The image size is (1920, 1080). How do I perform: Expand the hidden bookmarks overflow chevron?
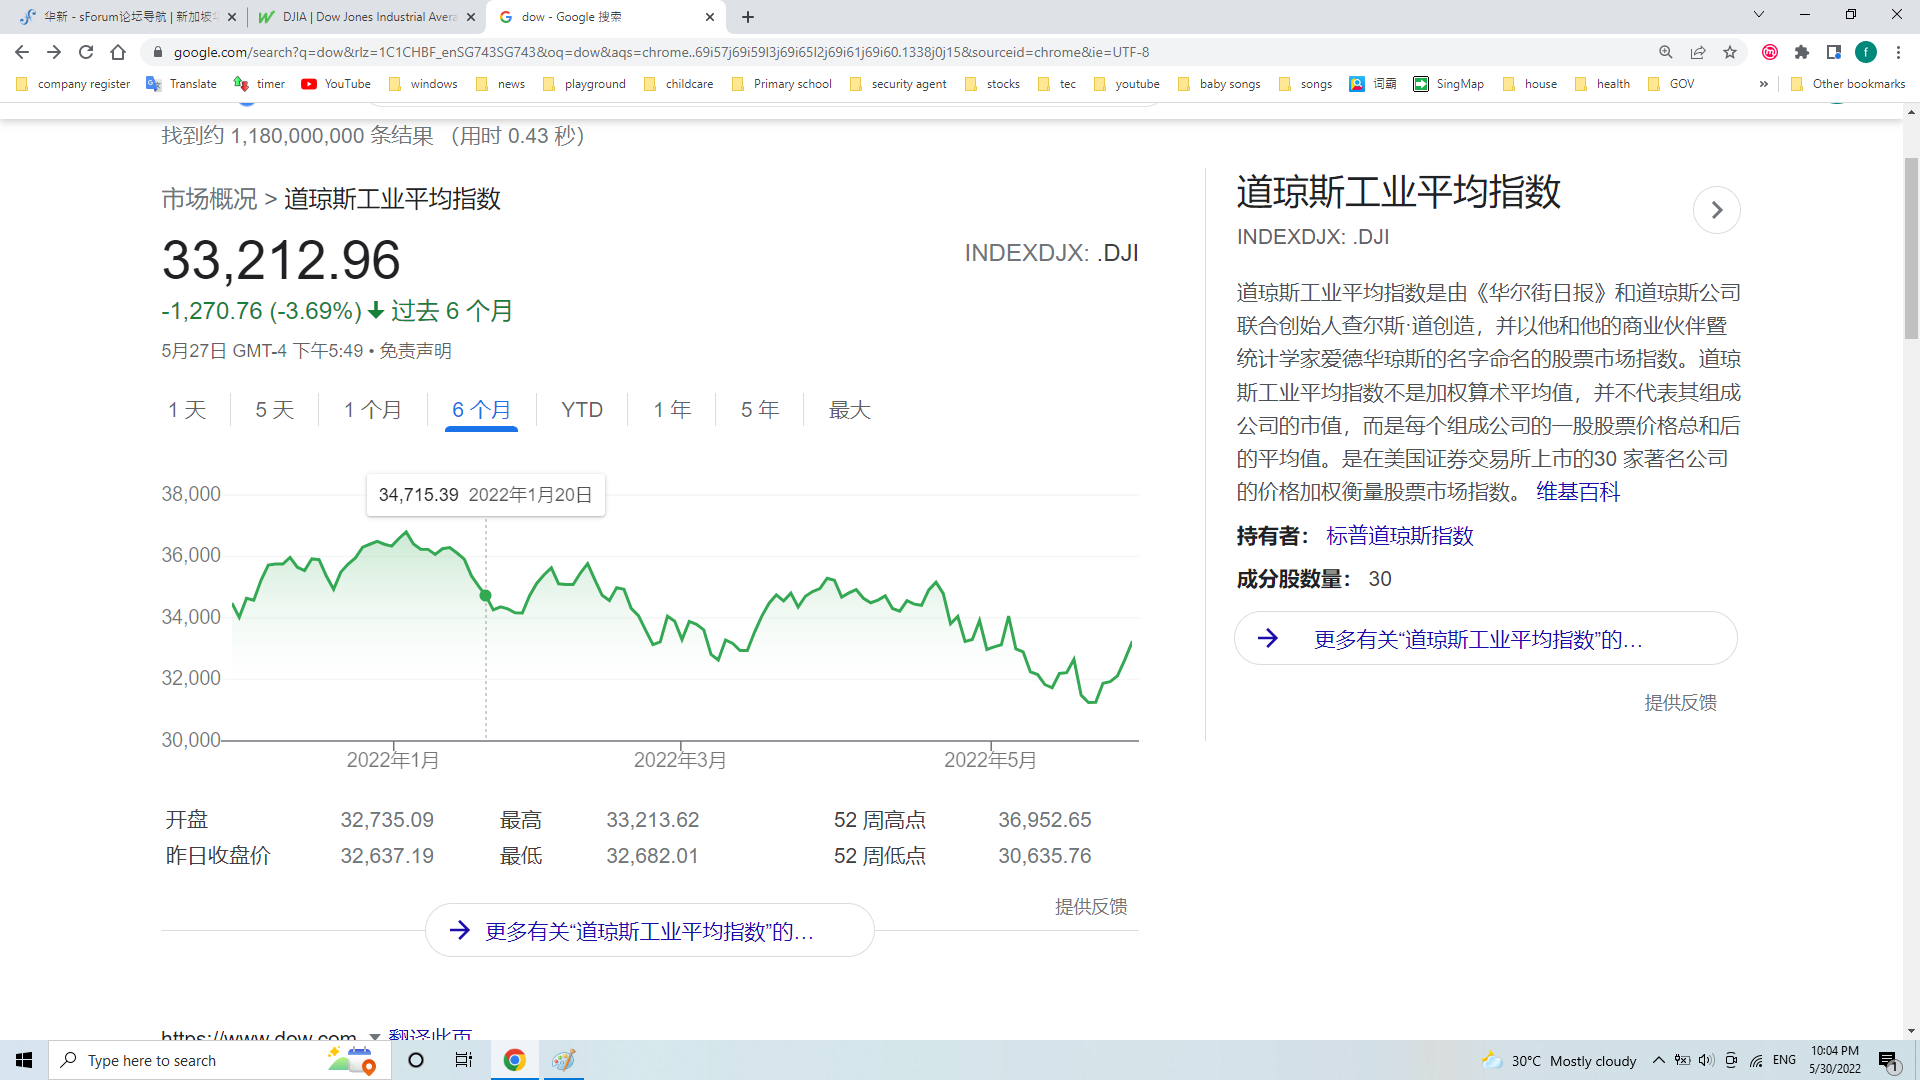click(x=1763, y=84)
